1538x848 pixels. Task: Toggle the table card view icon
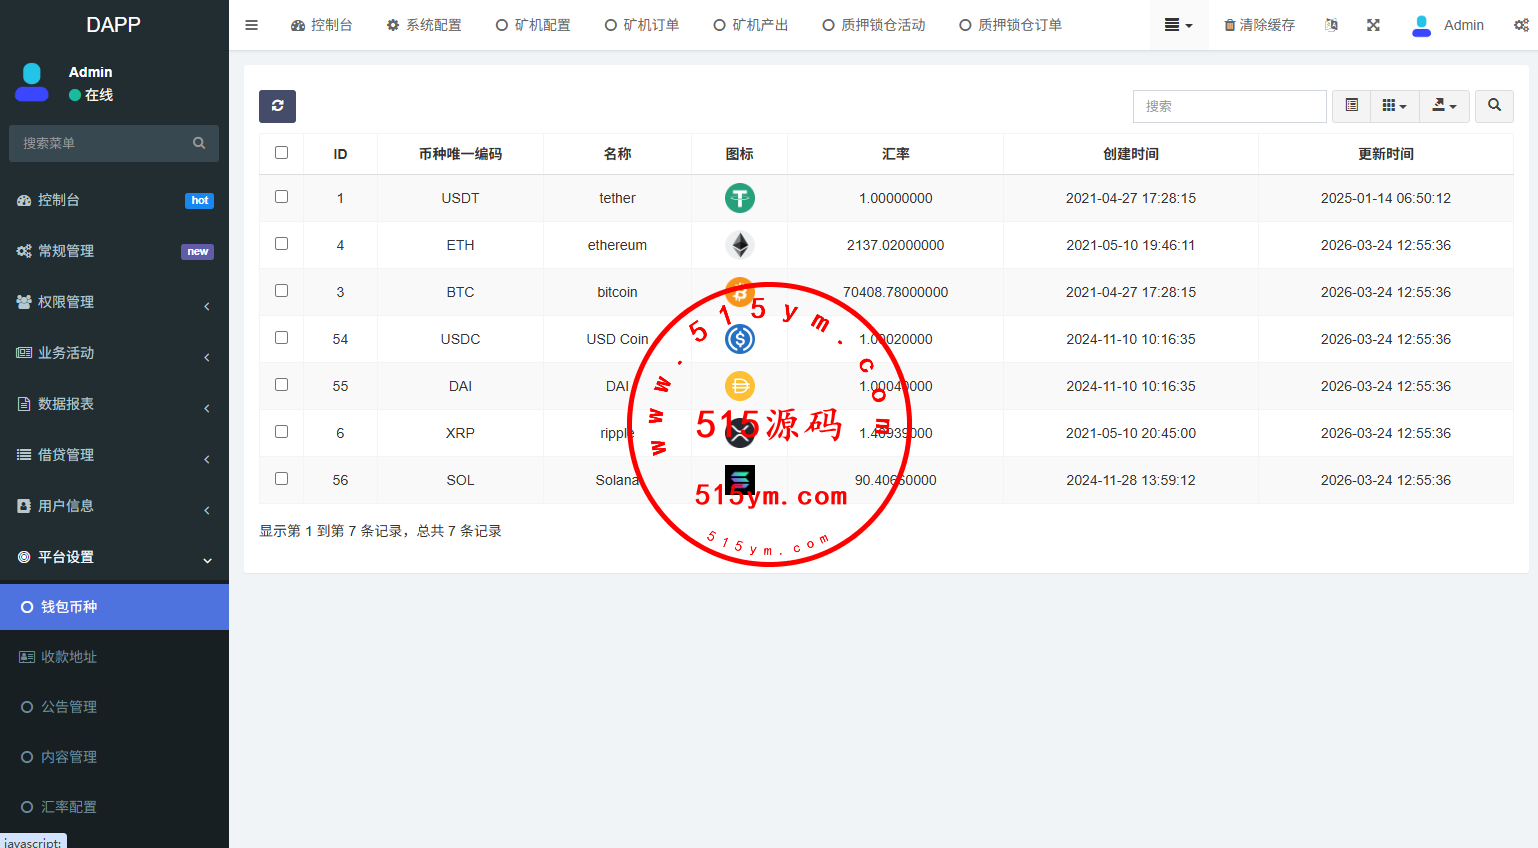pos(1351,106)
